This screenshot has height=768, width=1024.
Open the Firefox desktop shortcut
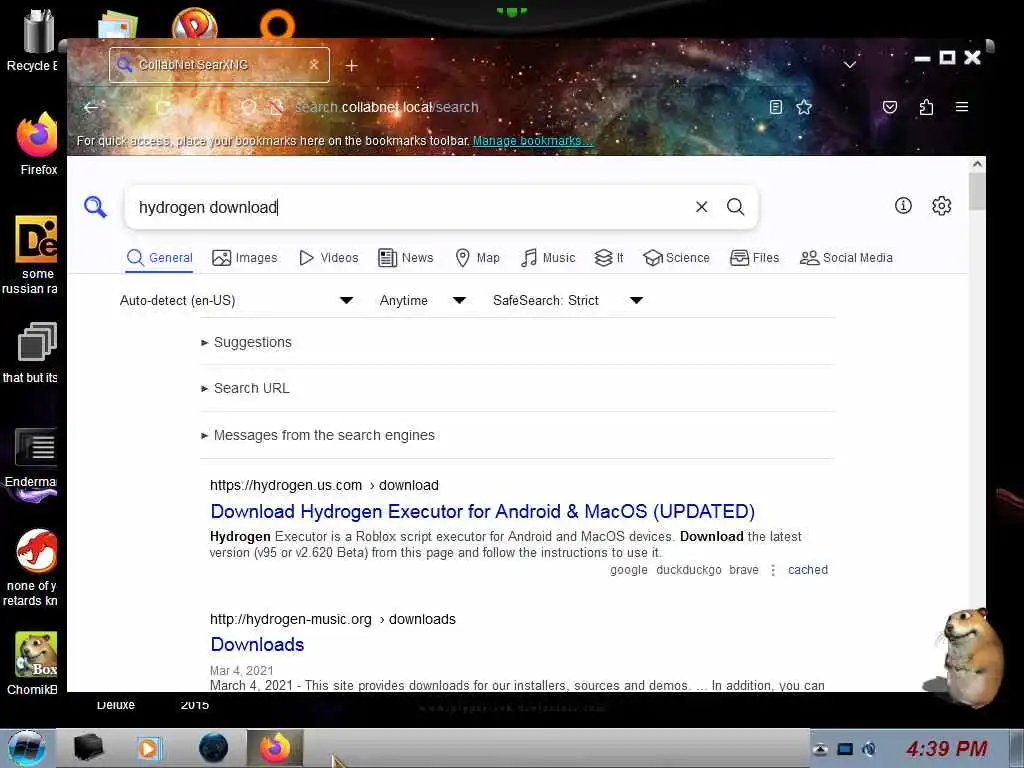click(x=37, y=144)
